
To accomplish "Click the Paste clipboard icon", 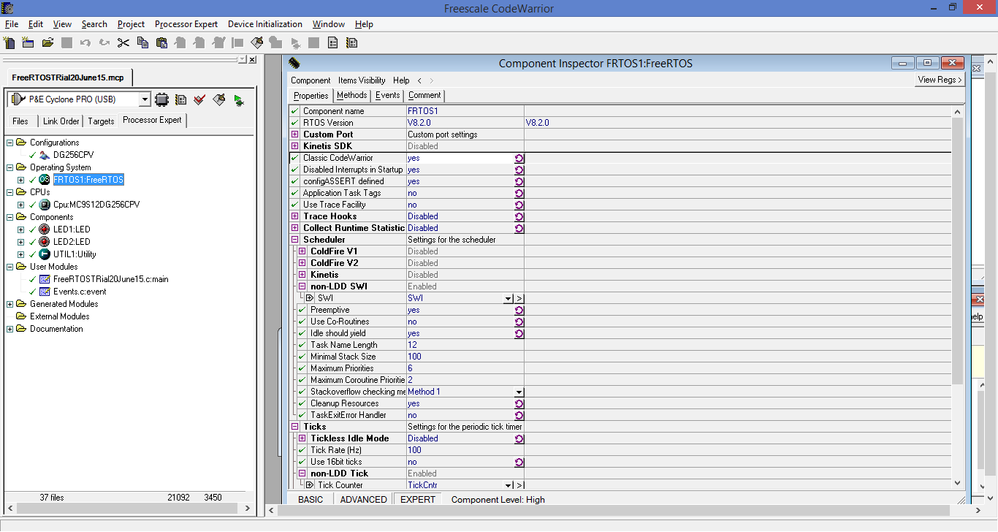I will (162, 43).
